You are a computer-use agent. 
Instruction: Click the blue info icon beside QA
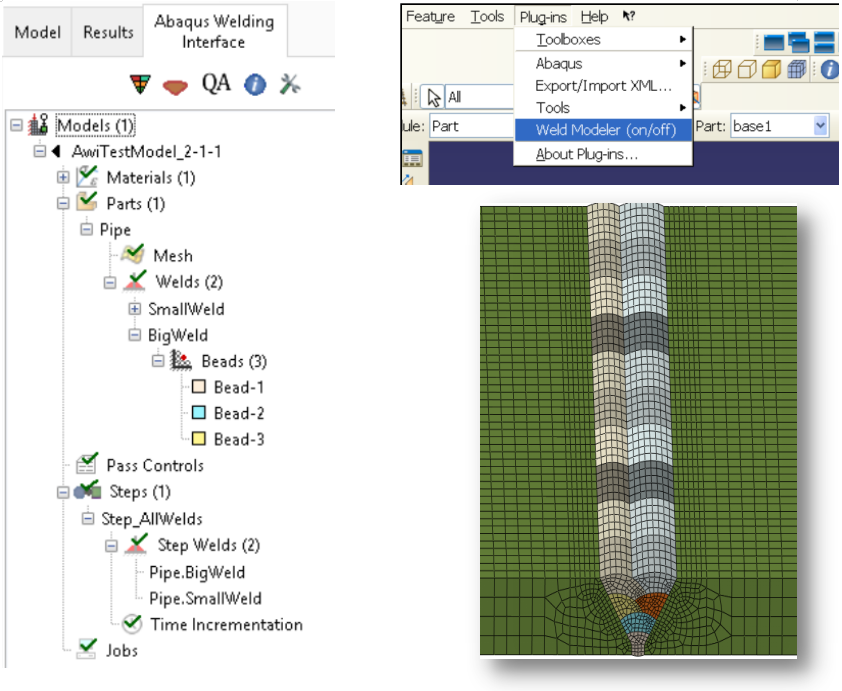click(255, 84)
